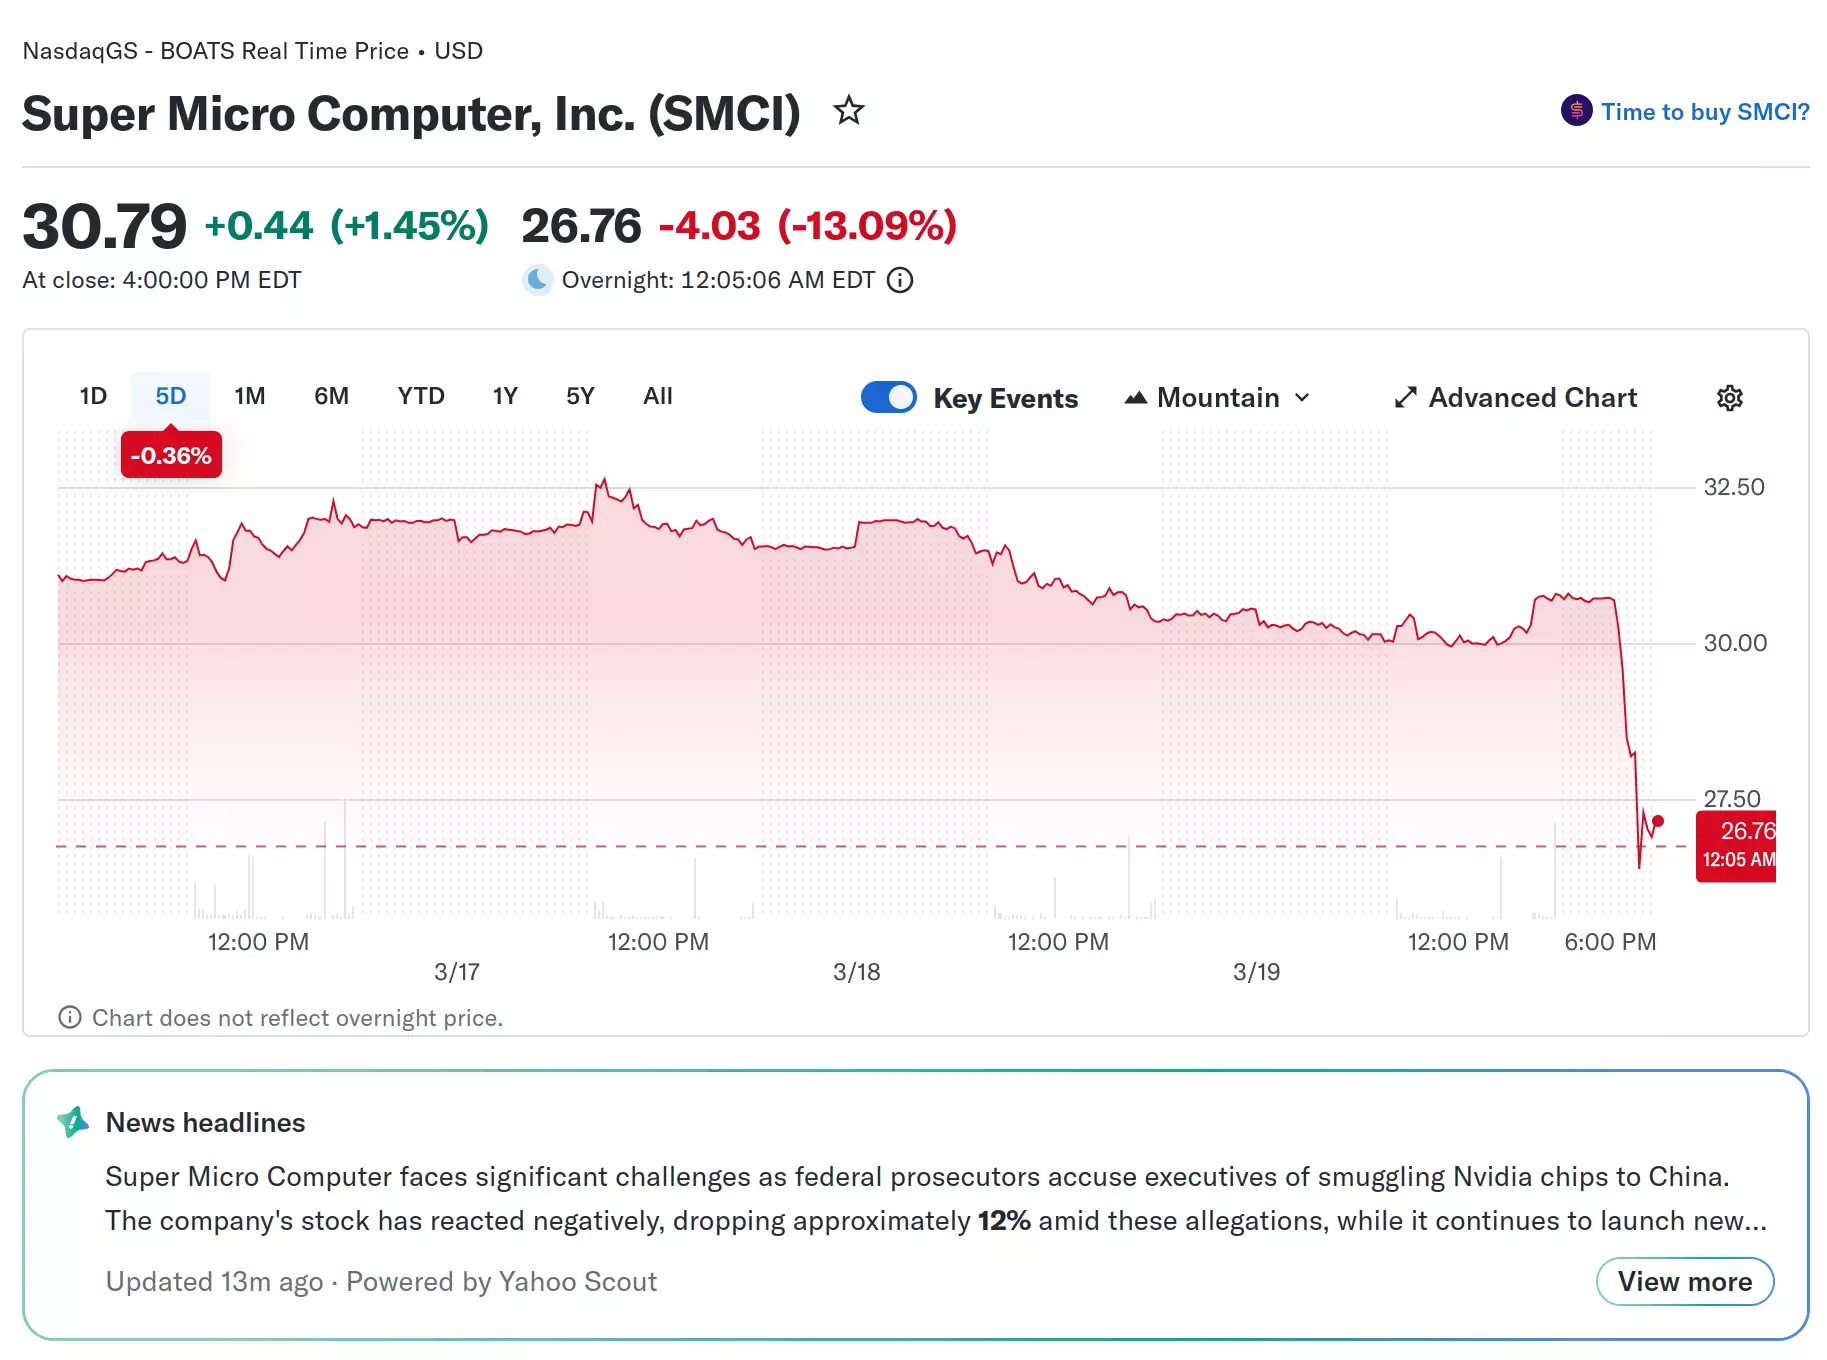Show year-to-date with YTD tab
This screenshot has height=1360, width=1827.
pos(420,396)
